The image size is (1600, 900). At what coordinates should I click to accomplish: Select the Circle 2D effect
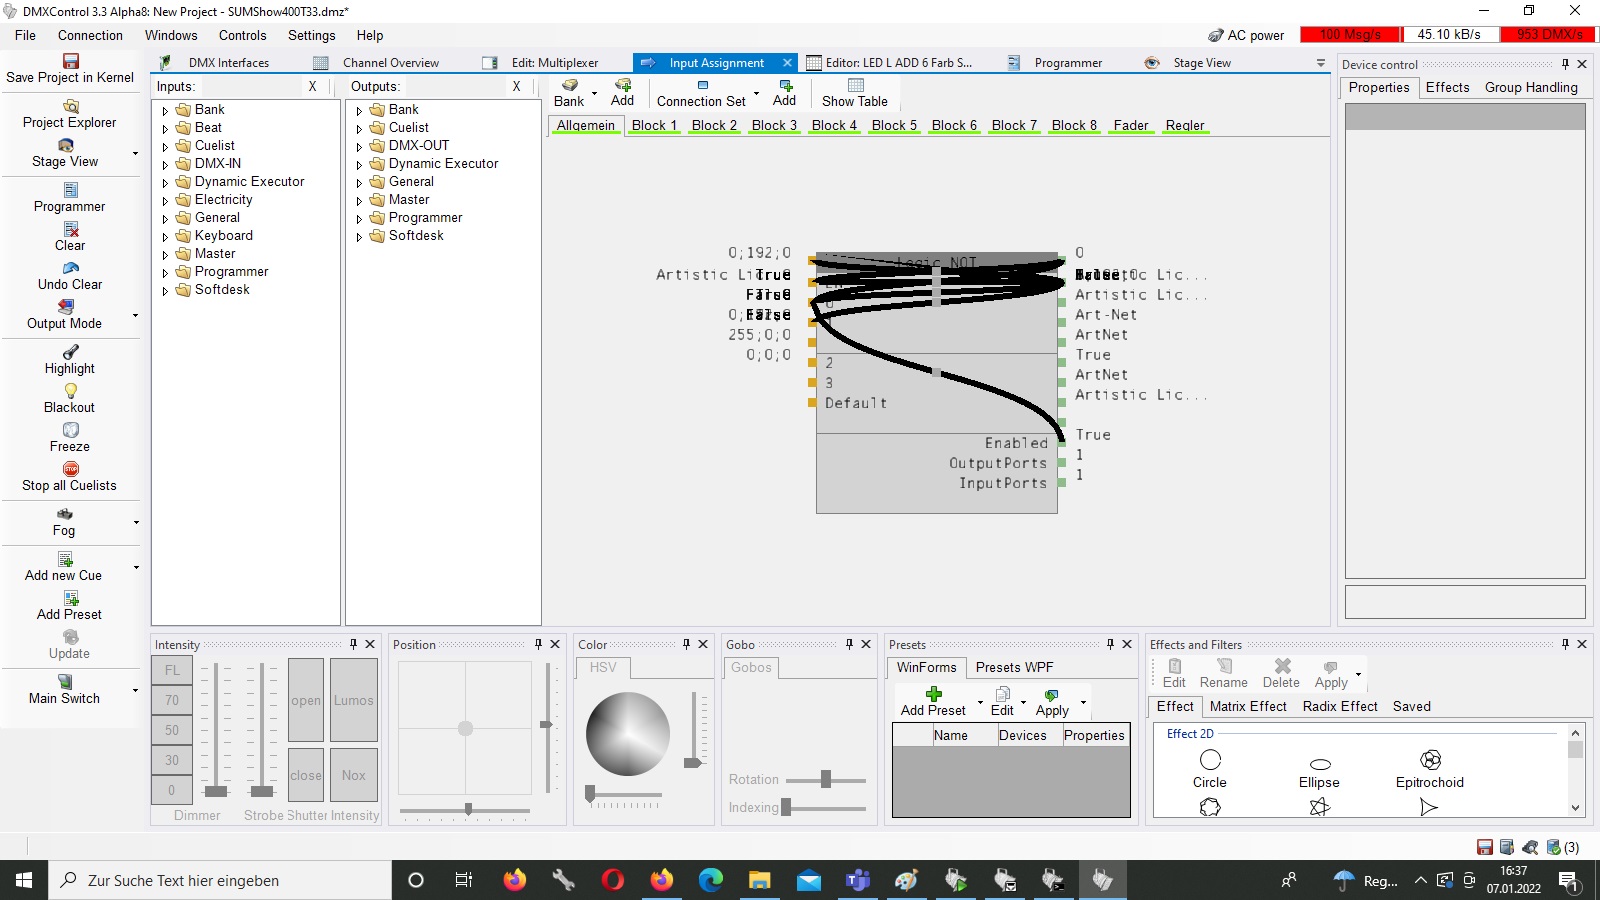pos(1210,760)
